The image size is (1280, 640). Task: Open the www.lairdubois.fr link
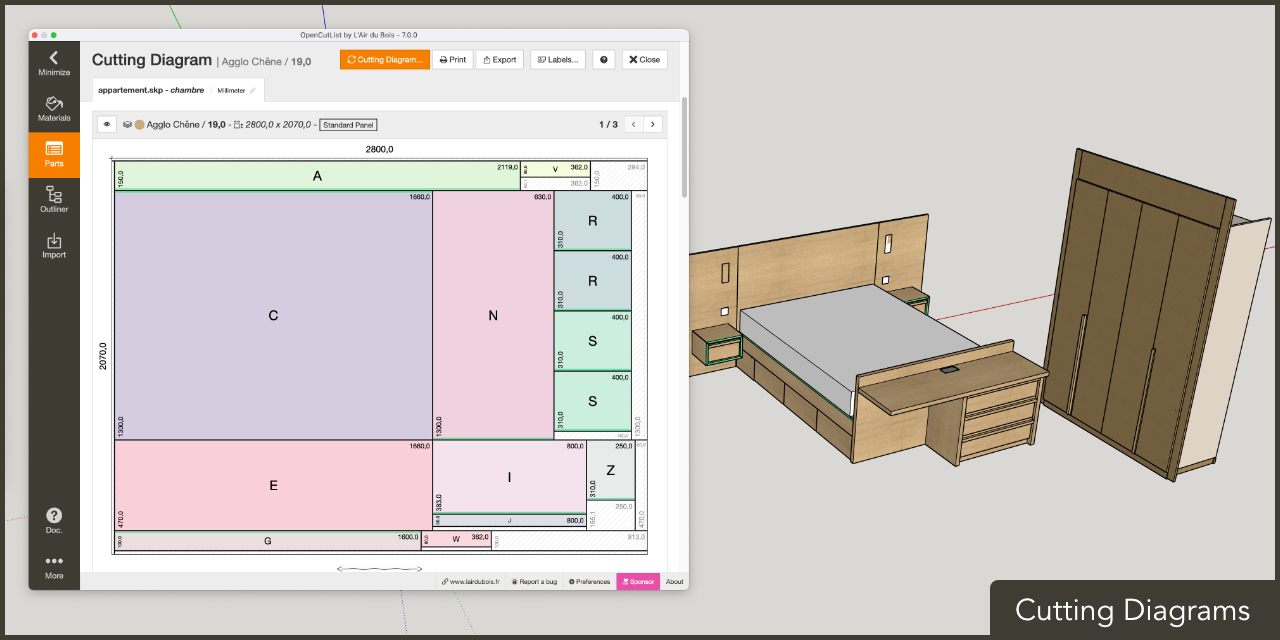coord(470,581)
